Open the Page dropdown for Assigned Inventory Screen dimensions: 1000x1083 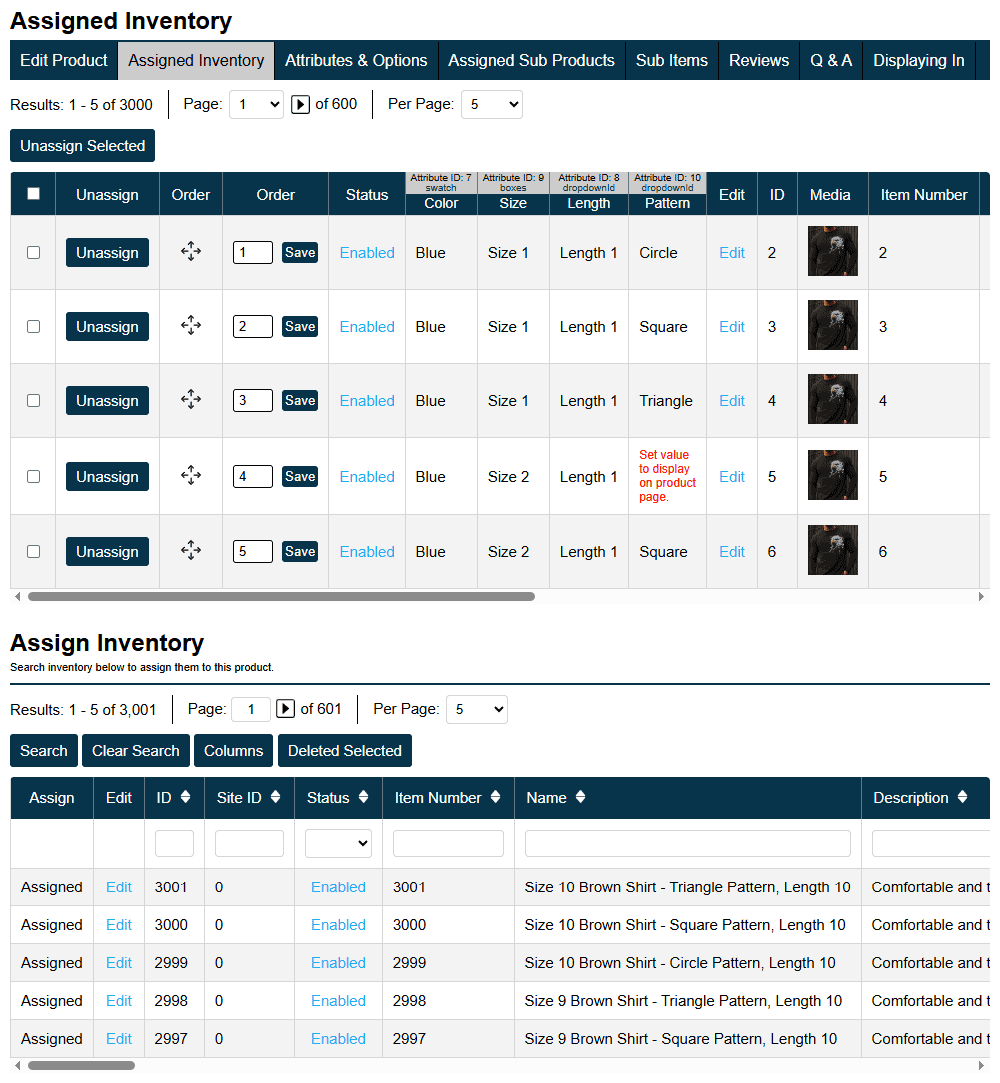pos(256,104)
